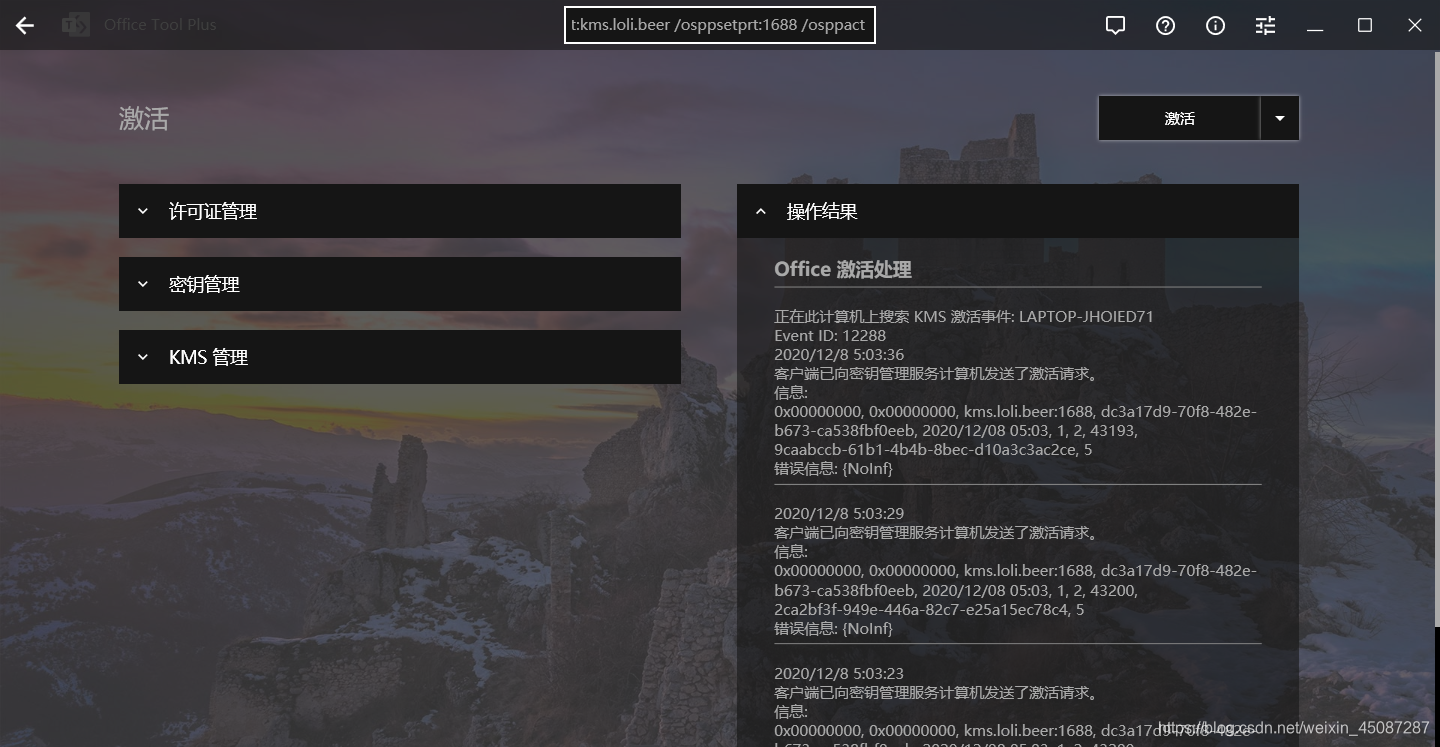Expand the 密钥管理 section

click(400, 284)
